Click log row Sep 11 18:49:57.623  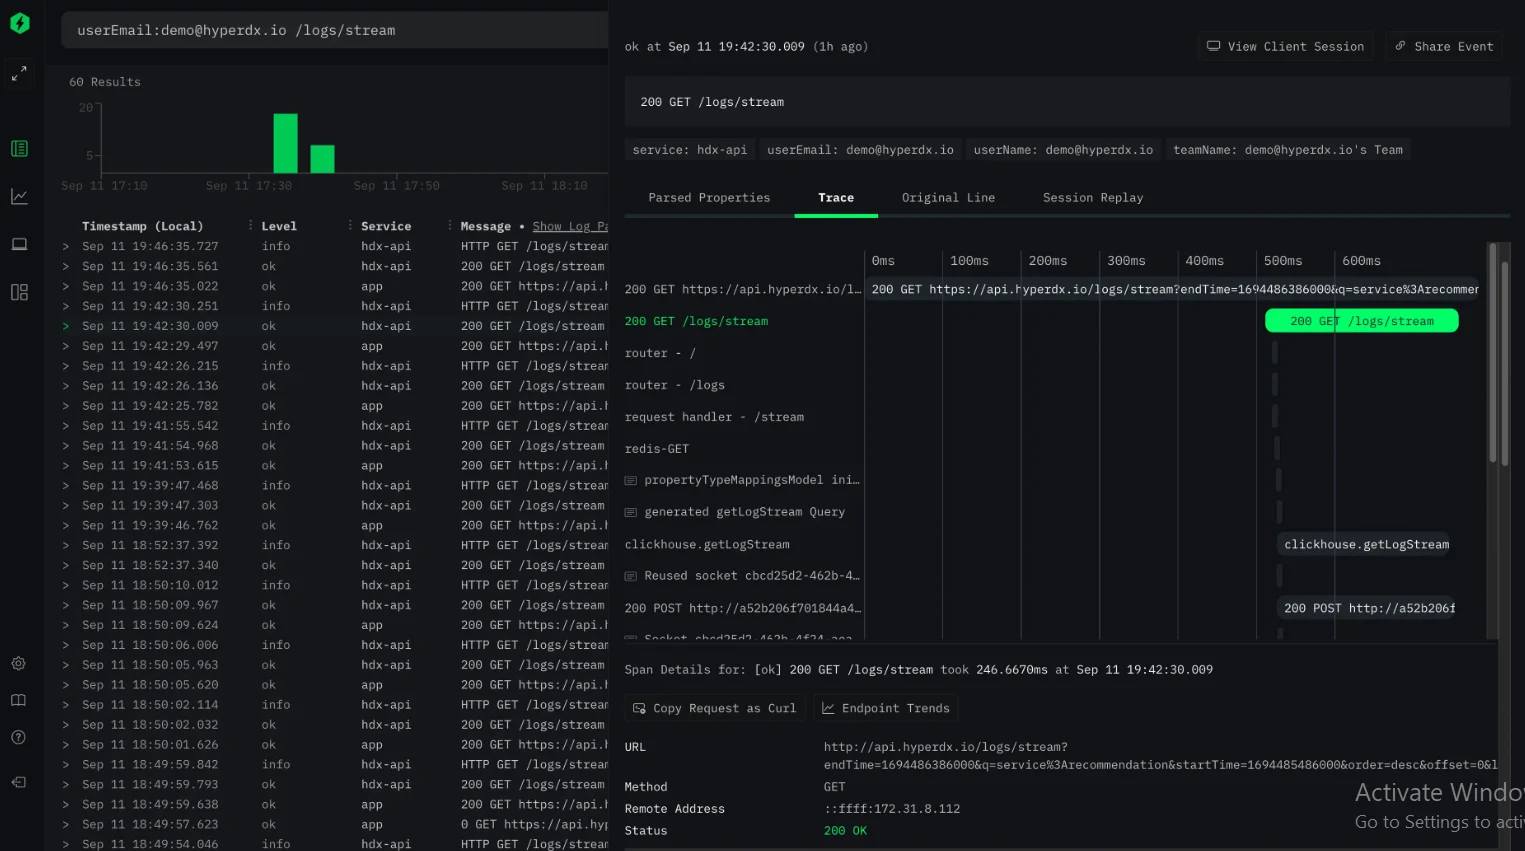tap(334, 825)
